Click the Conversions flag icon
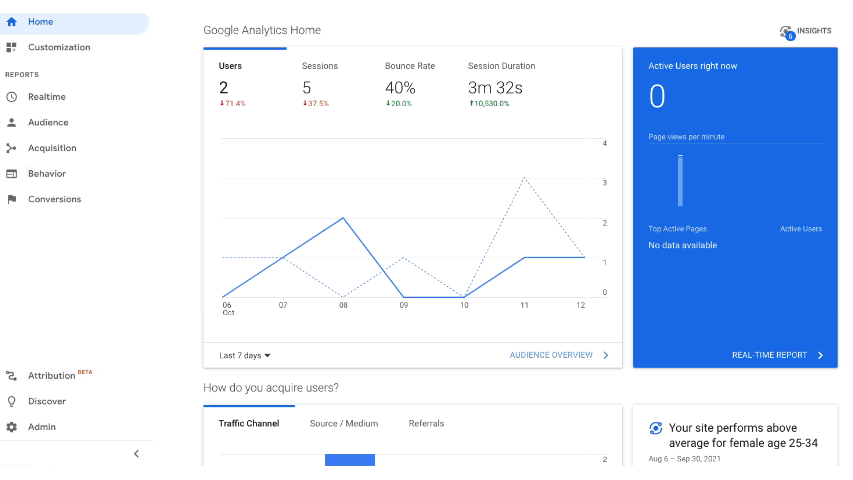 point(11,199)
